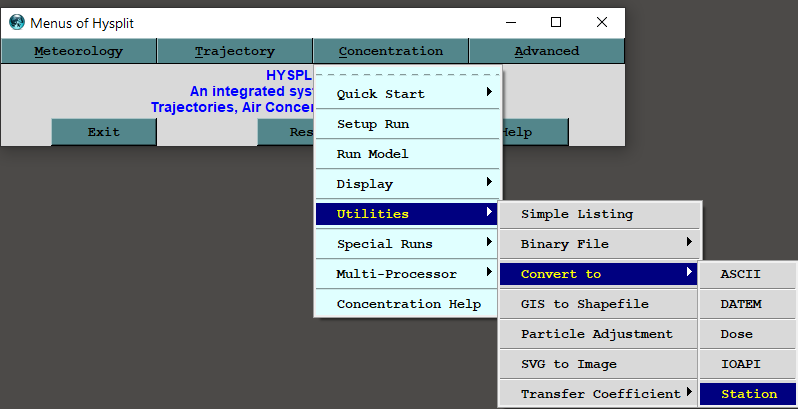Open Concentration Help
The width and height of the screenshot is (798, 409).
[407, 304]
